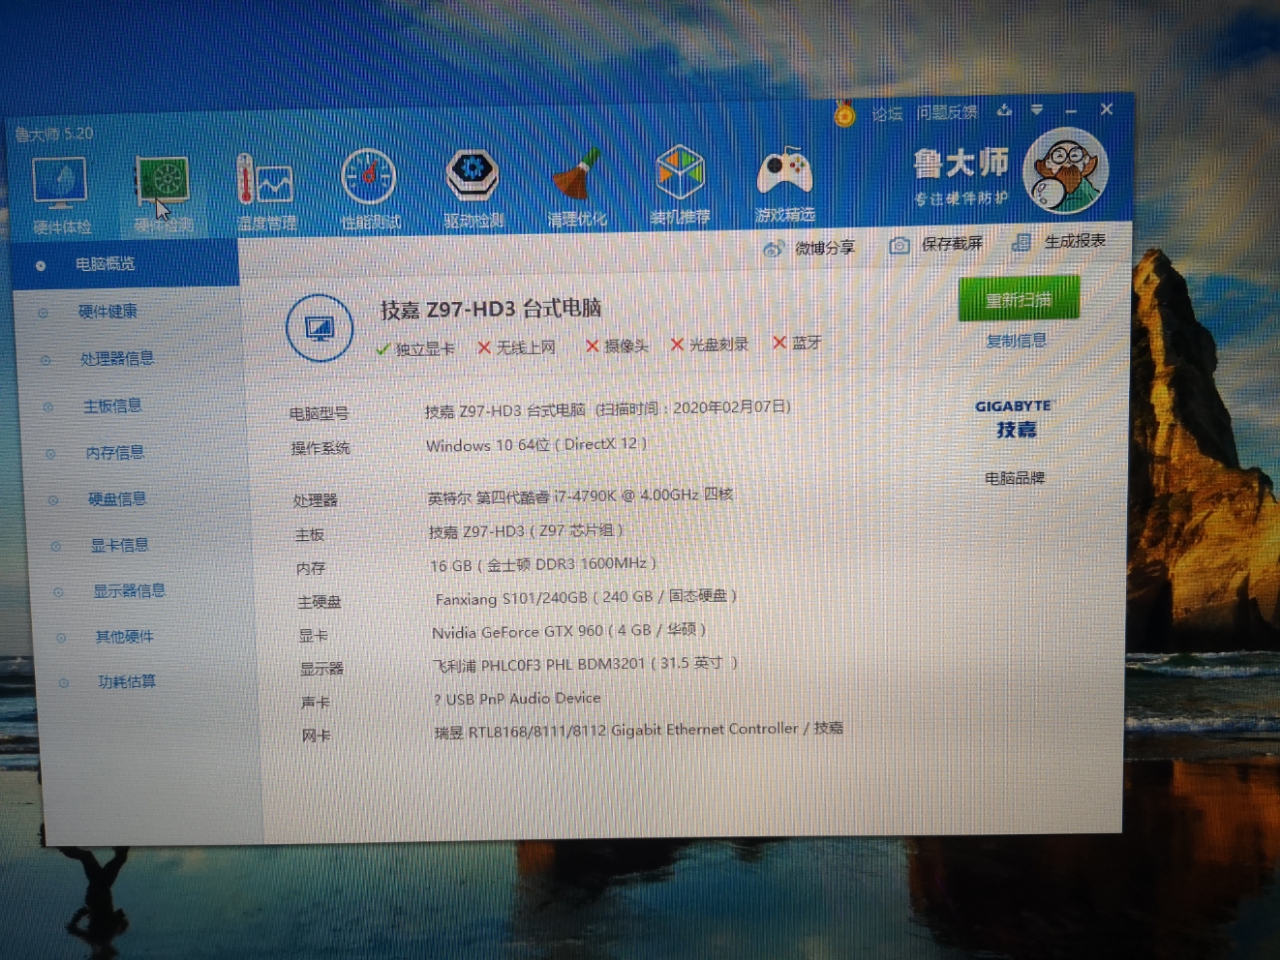Open 显示器信息 monitor info
Viewport: 1280px width, 960px height.
[x=128, y=591]
